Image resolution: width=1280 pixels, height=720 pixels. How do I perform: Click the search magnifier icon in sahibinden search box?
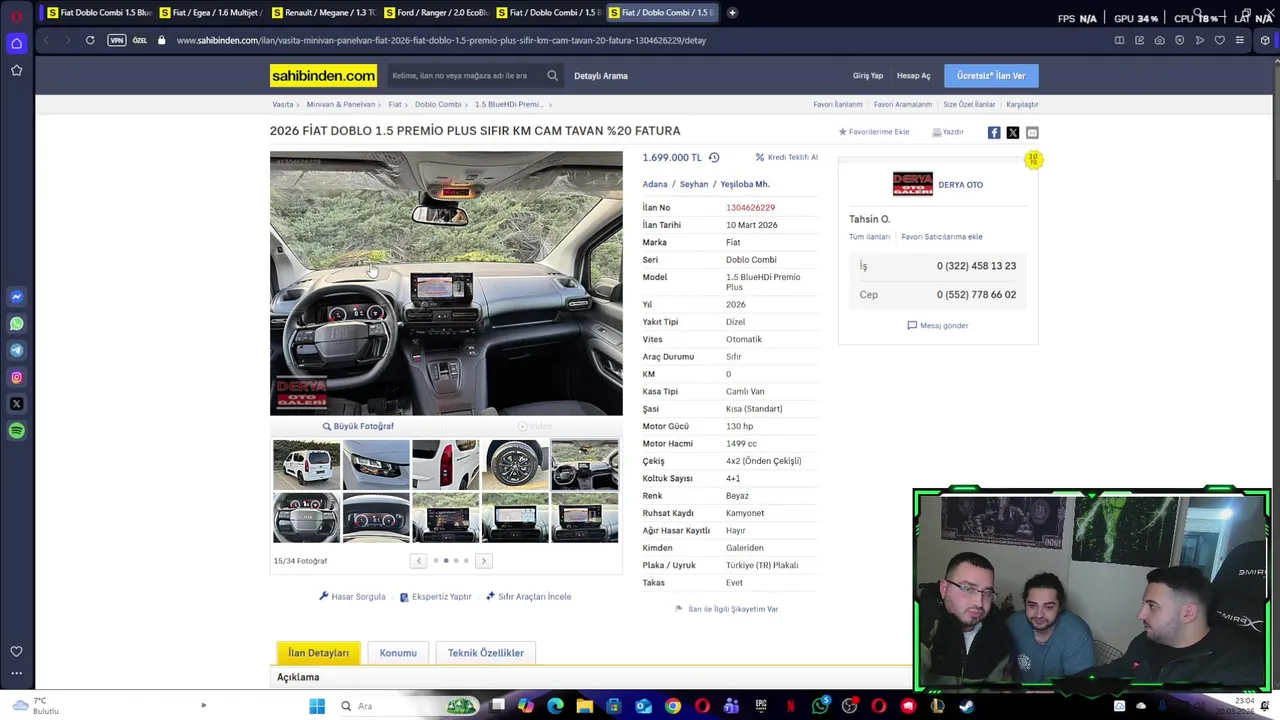click(552, 75)
